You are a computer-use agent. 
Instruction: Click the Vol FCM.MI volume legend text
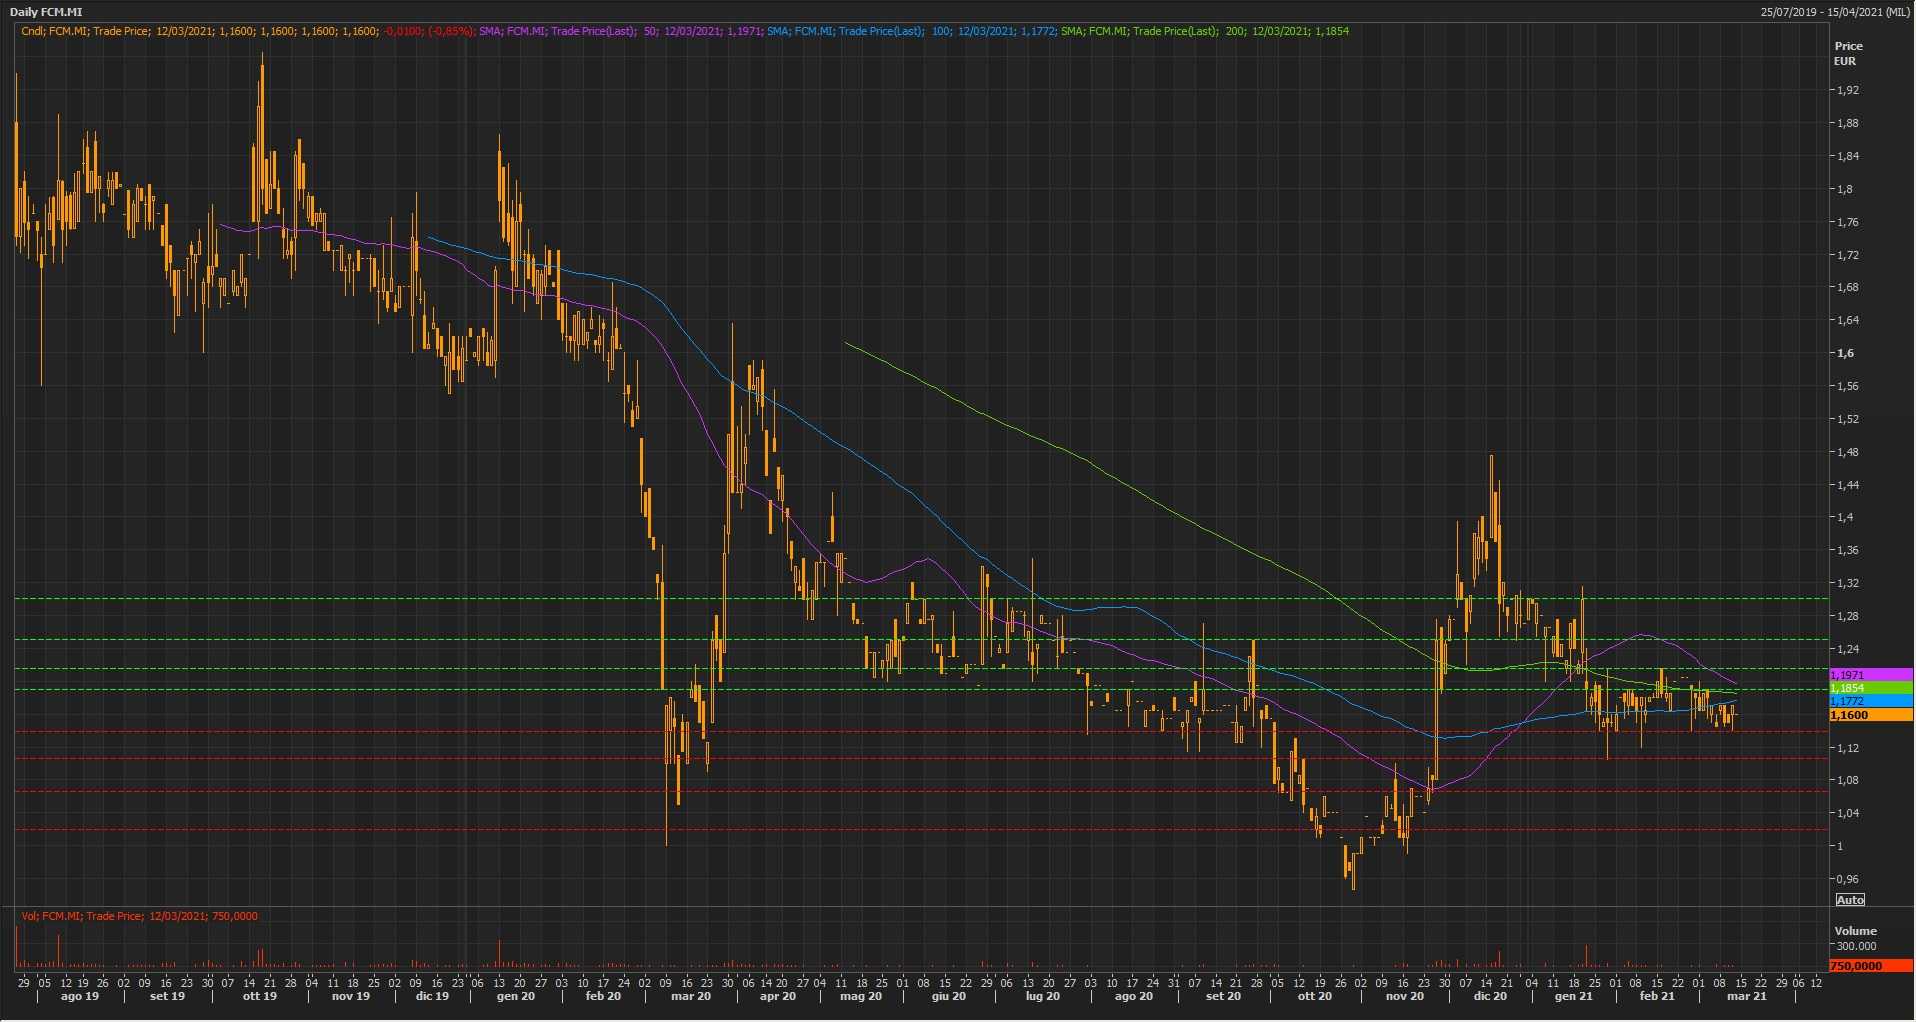click(x=139, y=916)
